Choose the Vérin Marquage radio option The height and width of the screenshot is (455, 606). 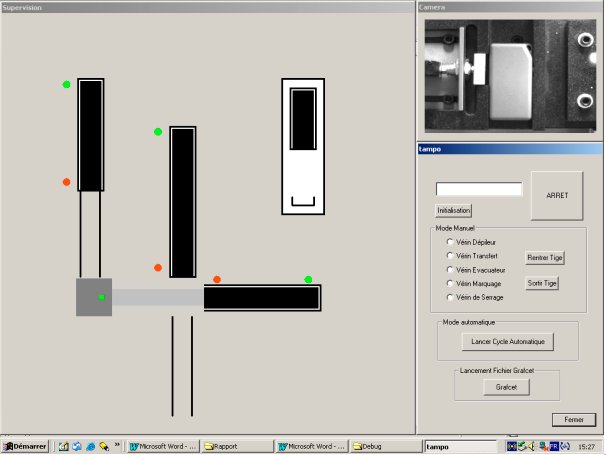449,283
